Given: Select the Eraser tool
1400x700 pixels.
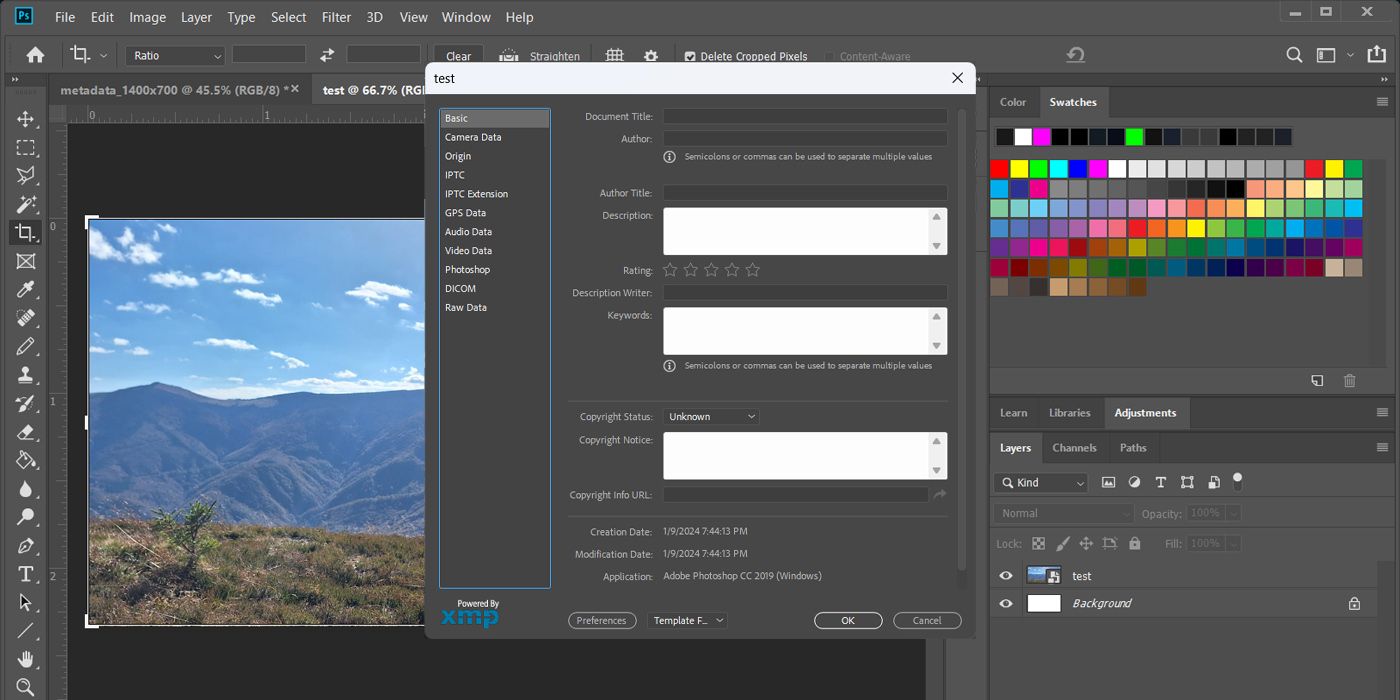Looking at the screenshot, I should [x=26, y=432].
